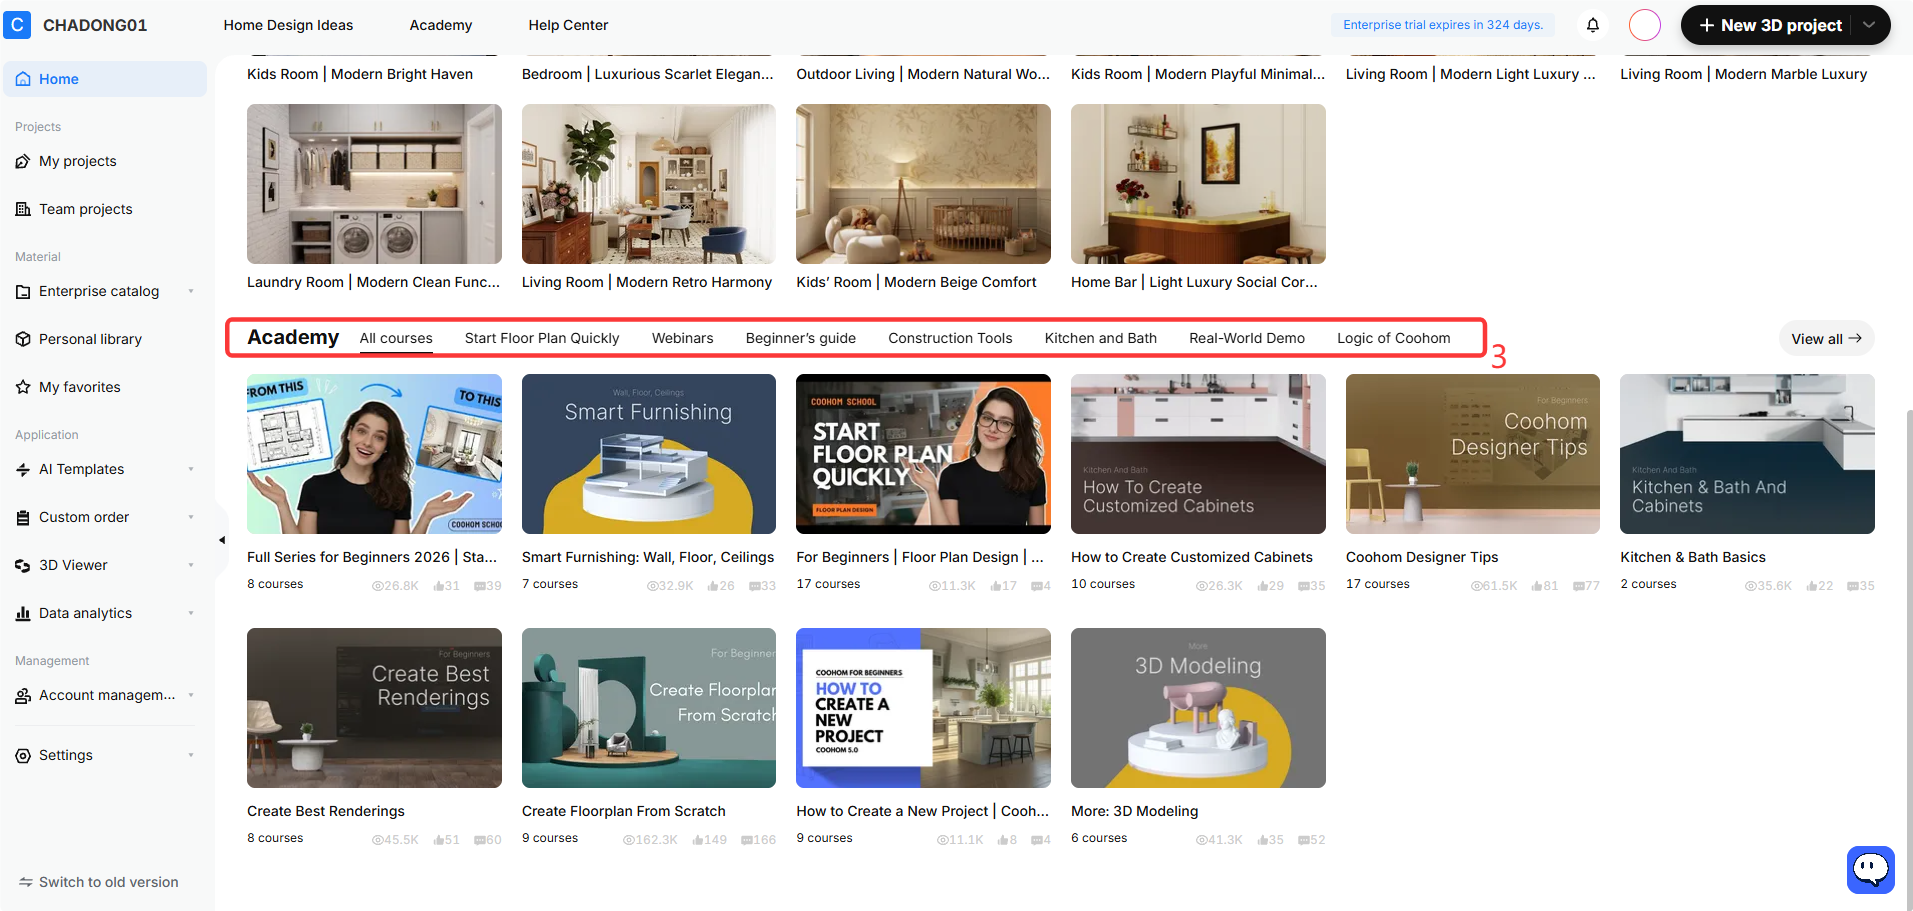Click 'Kids Room | Modern Bright Haven' title
Image resolution: width=1913 pixels, height=911 pixels.
click(360, 74)
